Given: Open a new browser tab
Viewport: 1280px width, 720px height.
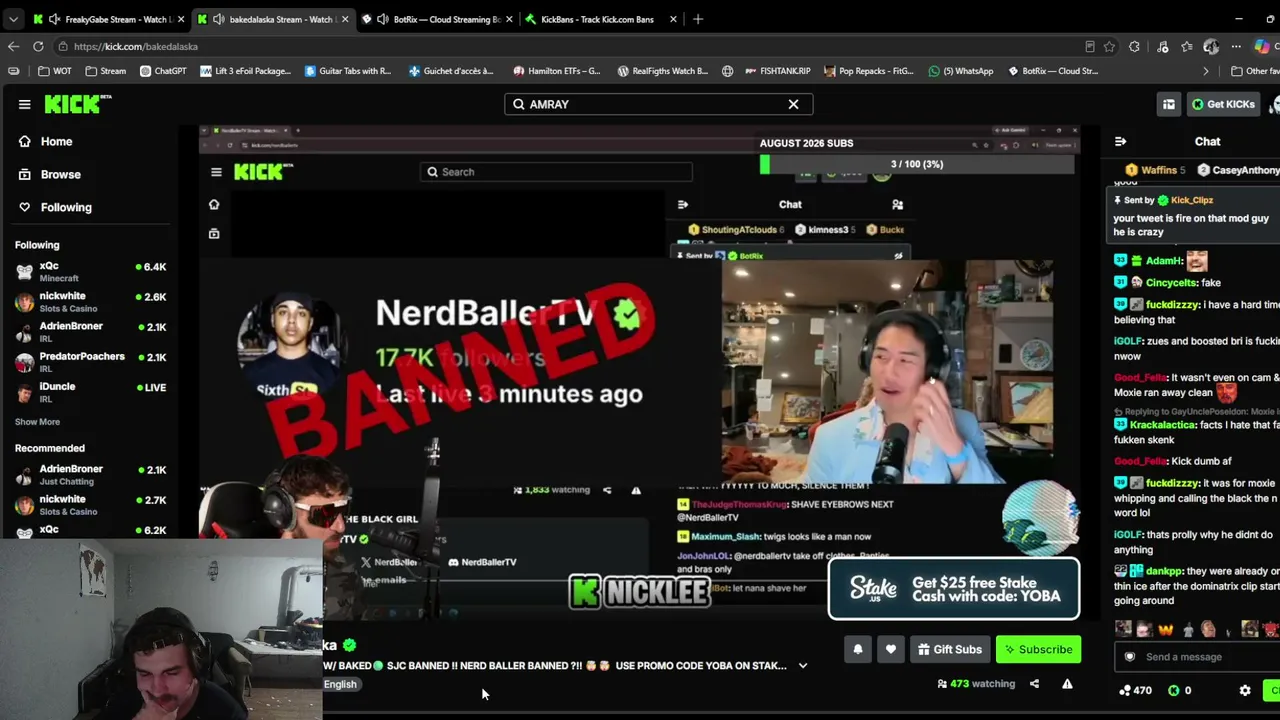Looking at the screenshot, I should [698, 19].
